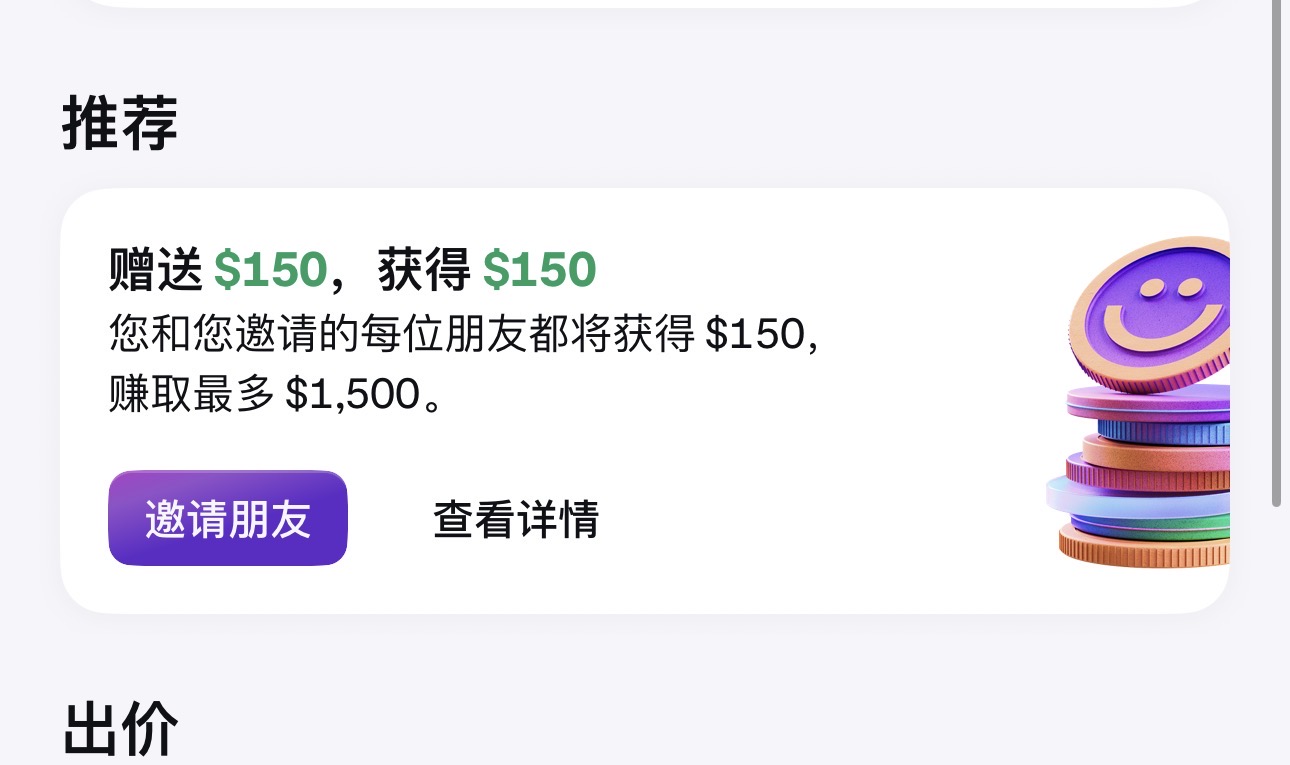Click the purple smiley face coin
Image resolution: width=1290 pixels, height=765 pixels.
tap(1150, 312)
